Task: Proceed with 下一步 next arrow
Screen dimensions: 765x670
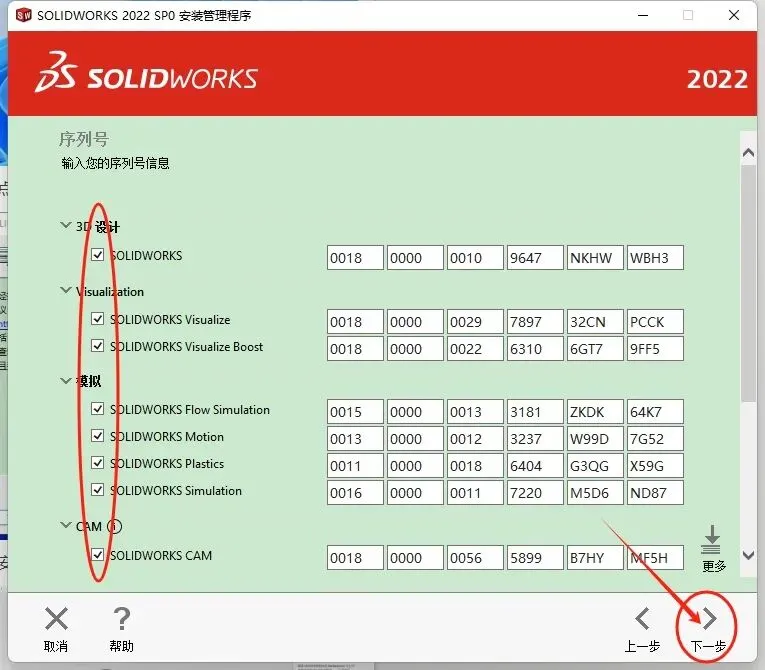Action: 709,619
